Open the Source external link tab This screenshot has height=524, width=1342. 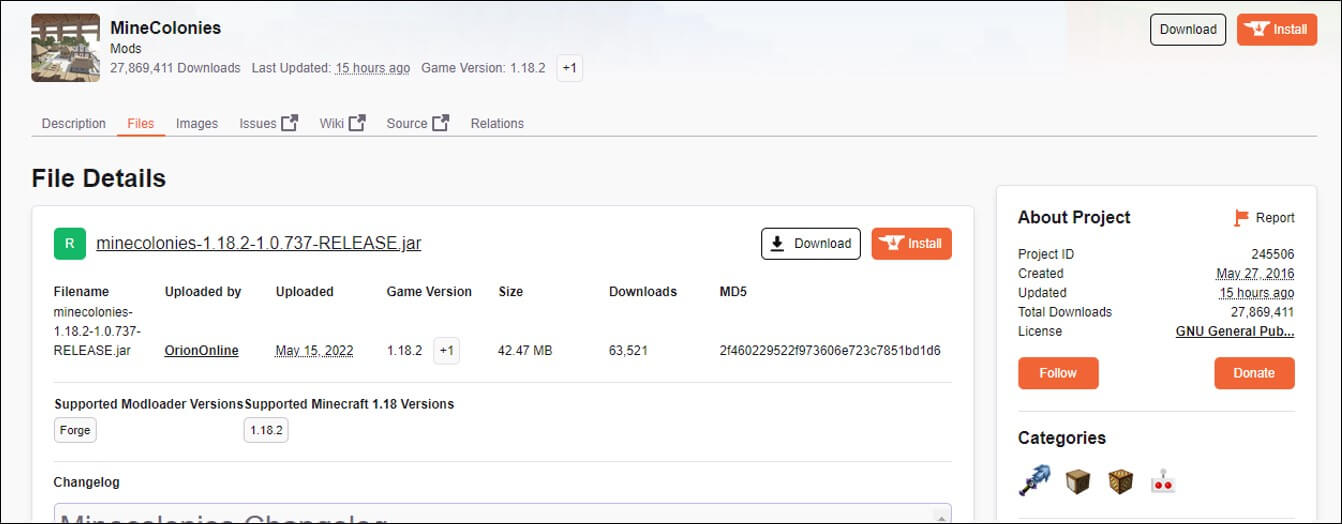(417, 123)
